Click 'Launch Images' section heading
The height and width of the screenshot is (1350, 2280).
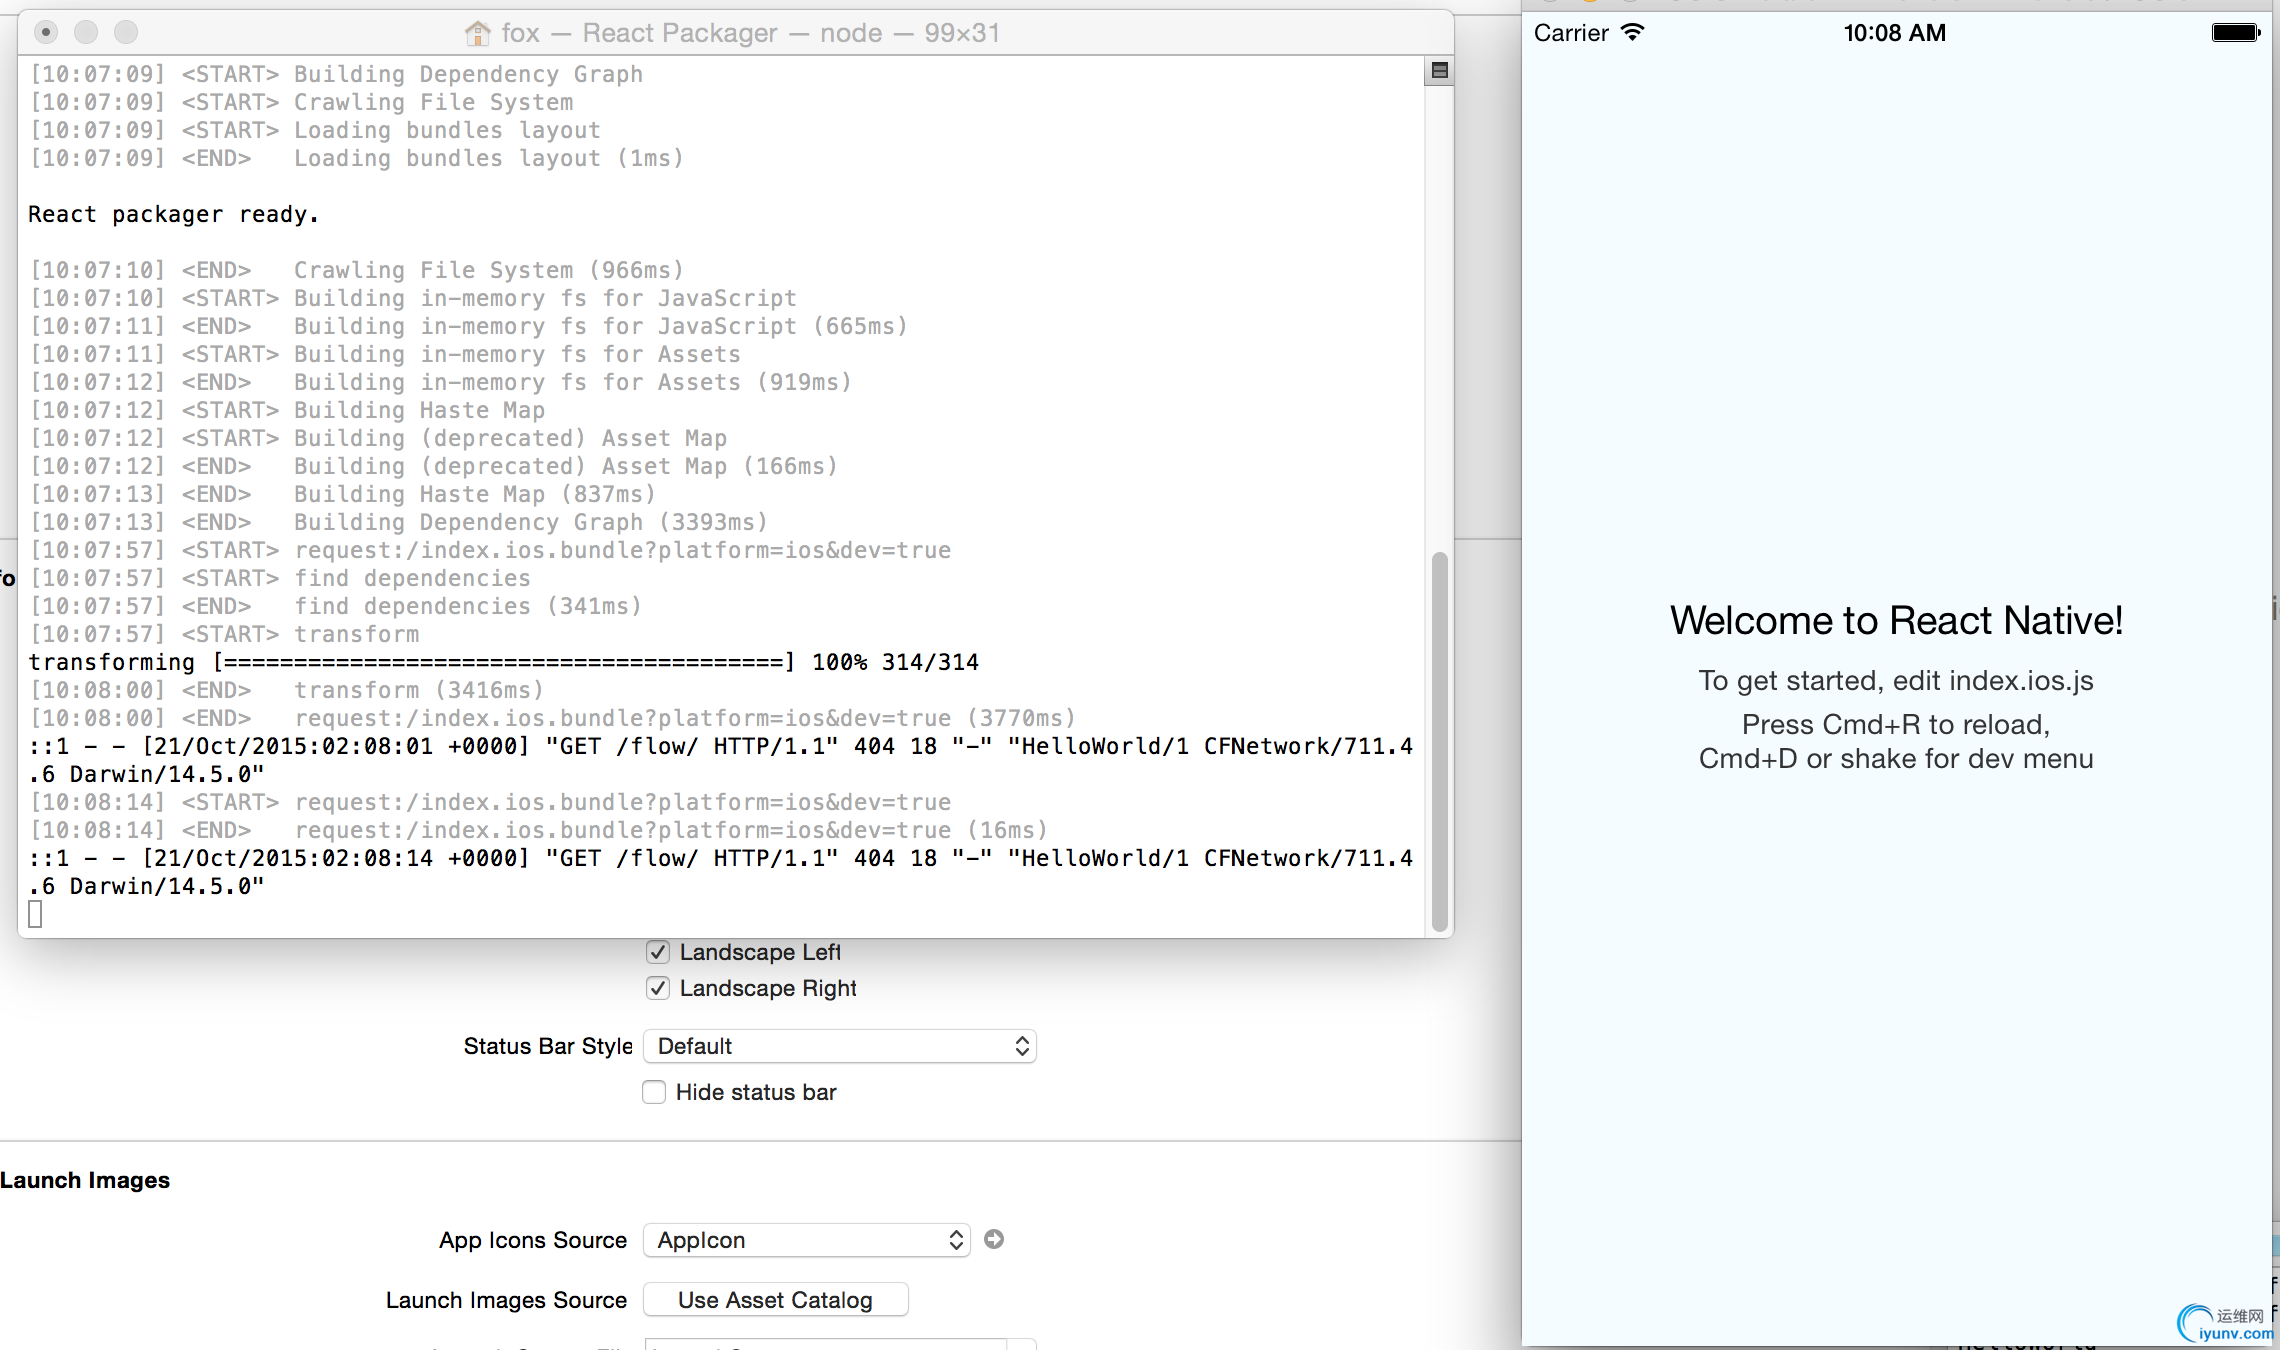[x=85, y=1180]
